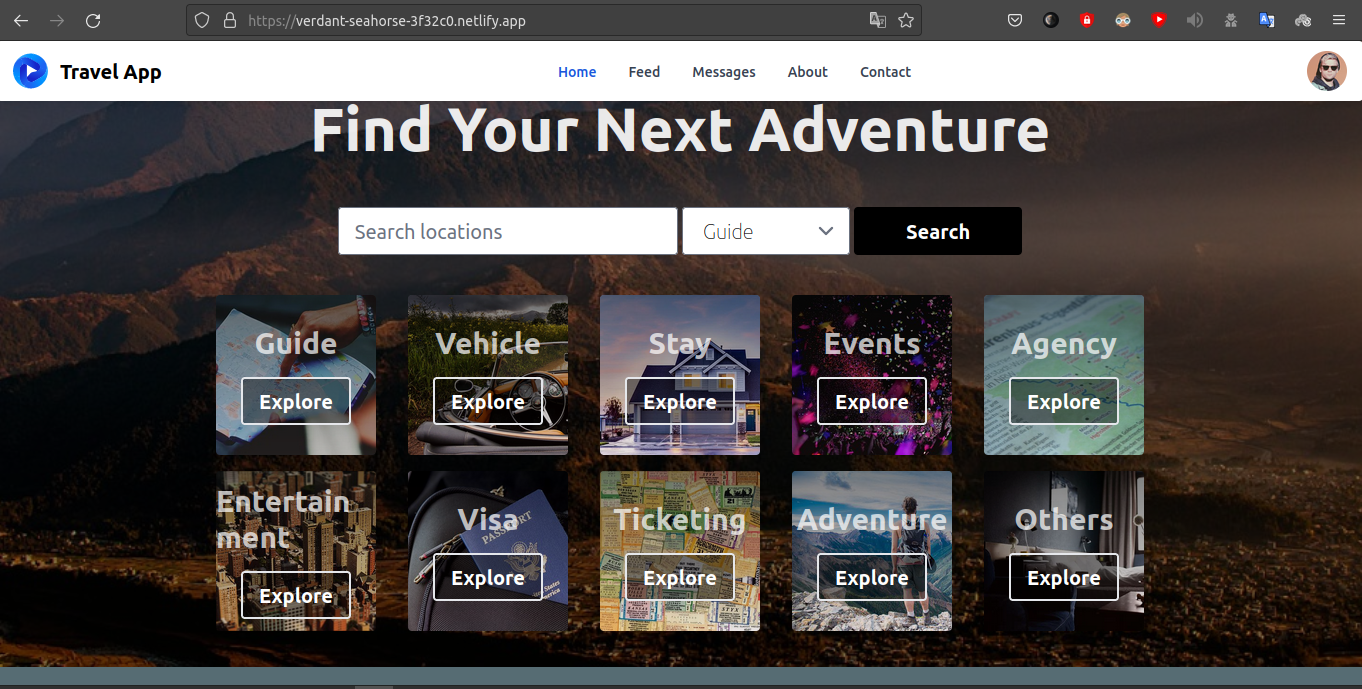Focus the Search locations field
This screenshot has height=689, width=1362.
click(x=508, y=231)
